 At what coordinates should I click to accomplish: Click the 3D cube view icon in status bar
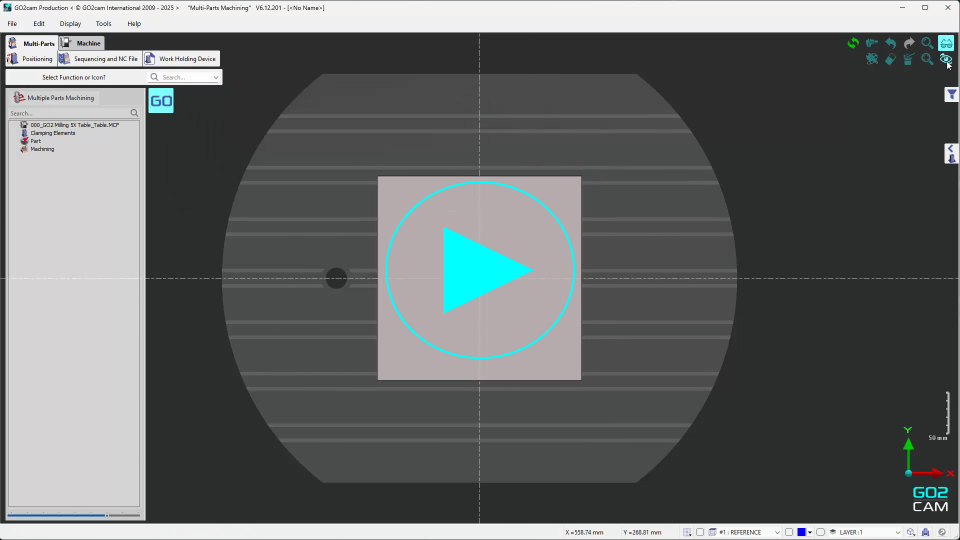coord(911,533)
